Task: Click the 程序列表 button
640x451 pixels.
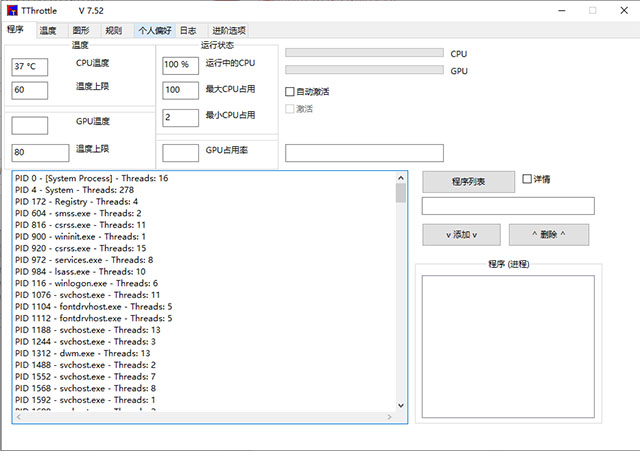Action: point(469,182)
